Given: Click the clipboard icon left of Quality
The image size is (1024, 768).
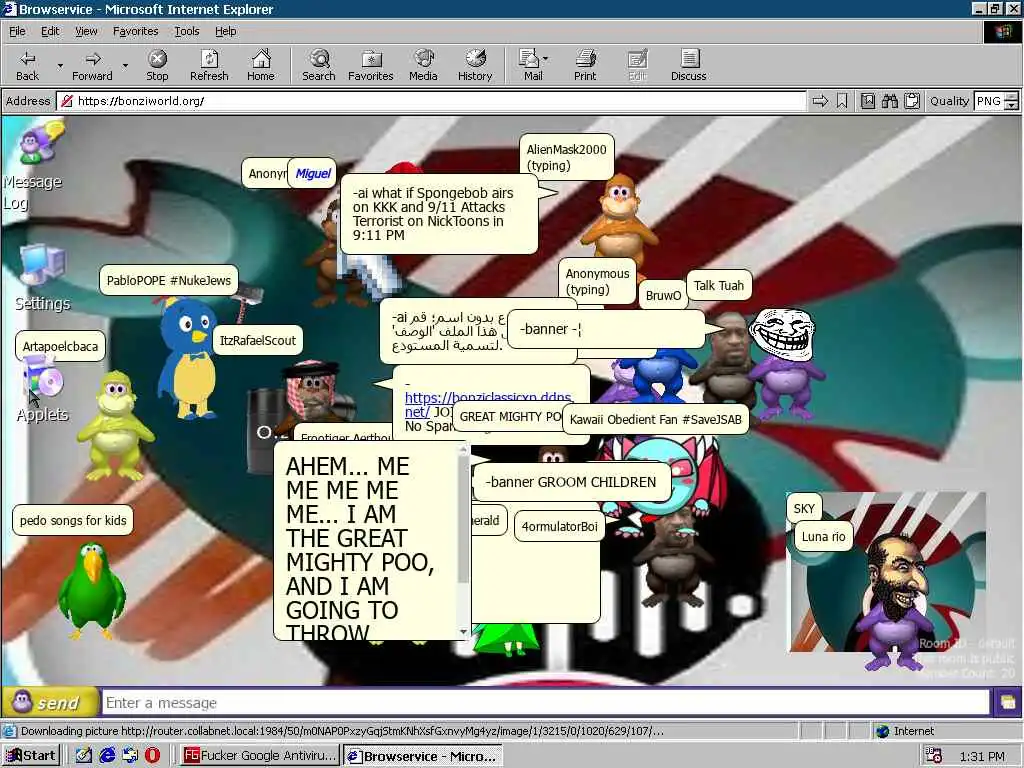Looking at the screenshot, I should coord(912,101).
